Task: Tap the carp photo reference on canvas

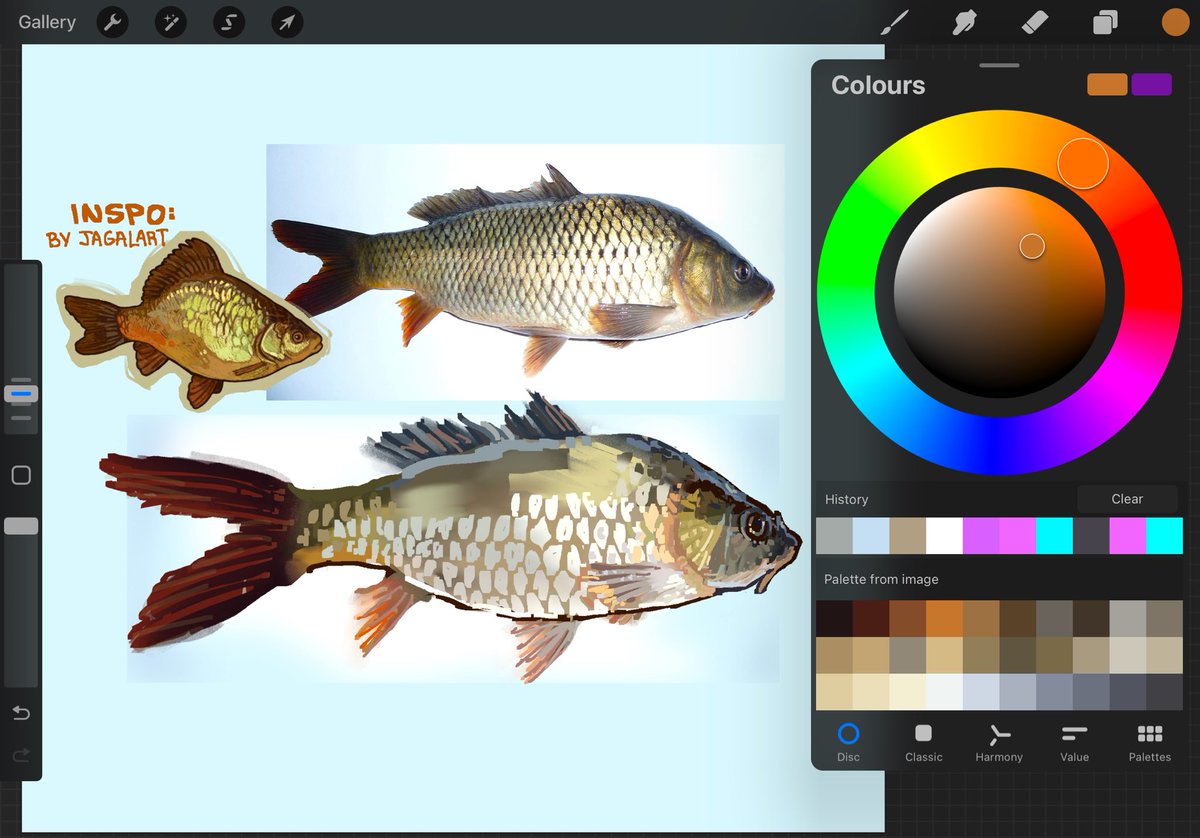Action: click(x=525, y=272)
